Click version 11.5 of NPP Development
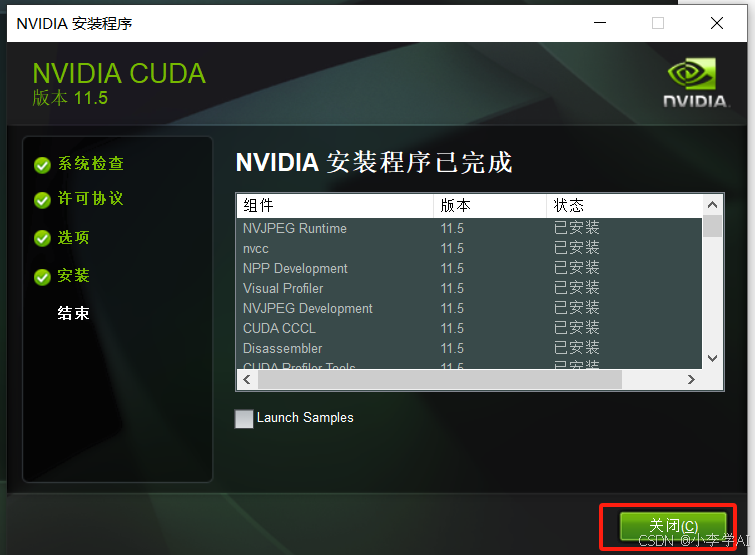The width and height of the screenshot is (755, 555). pyautogui.click(x=452, y=269)
